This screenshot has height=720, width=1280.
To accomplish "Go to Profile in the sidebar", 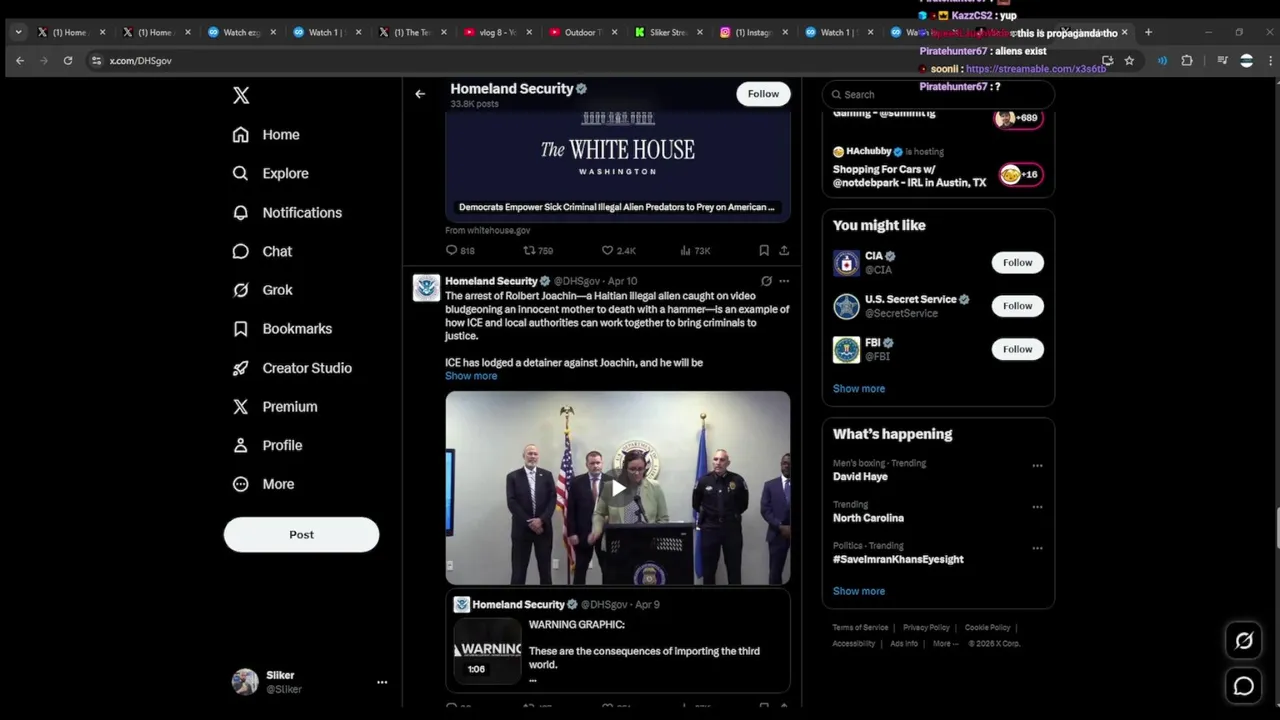I will tap(267, 445).
